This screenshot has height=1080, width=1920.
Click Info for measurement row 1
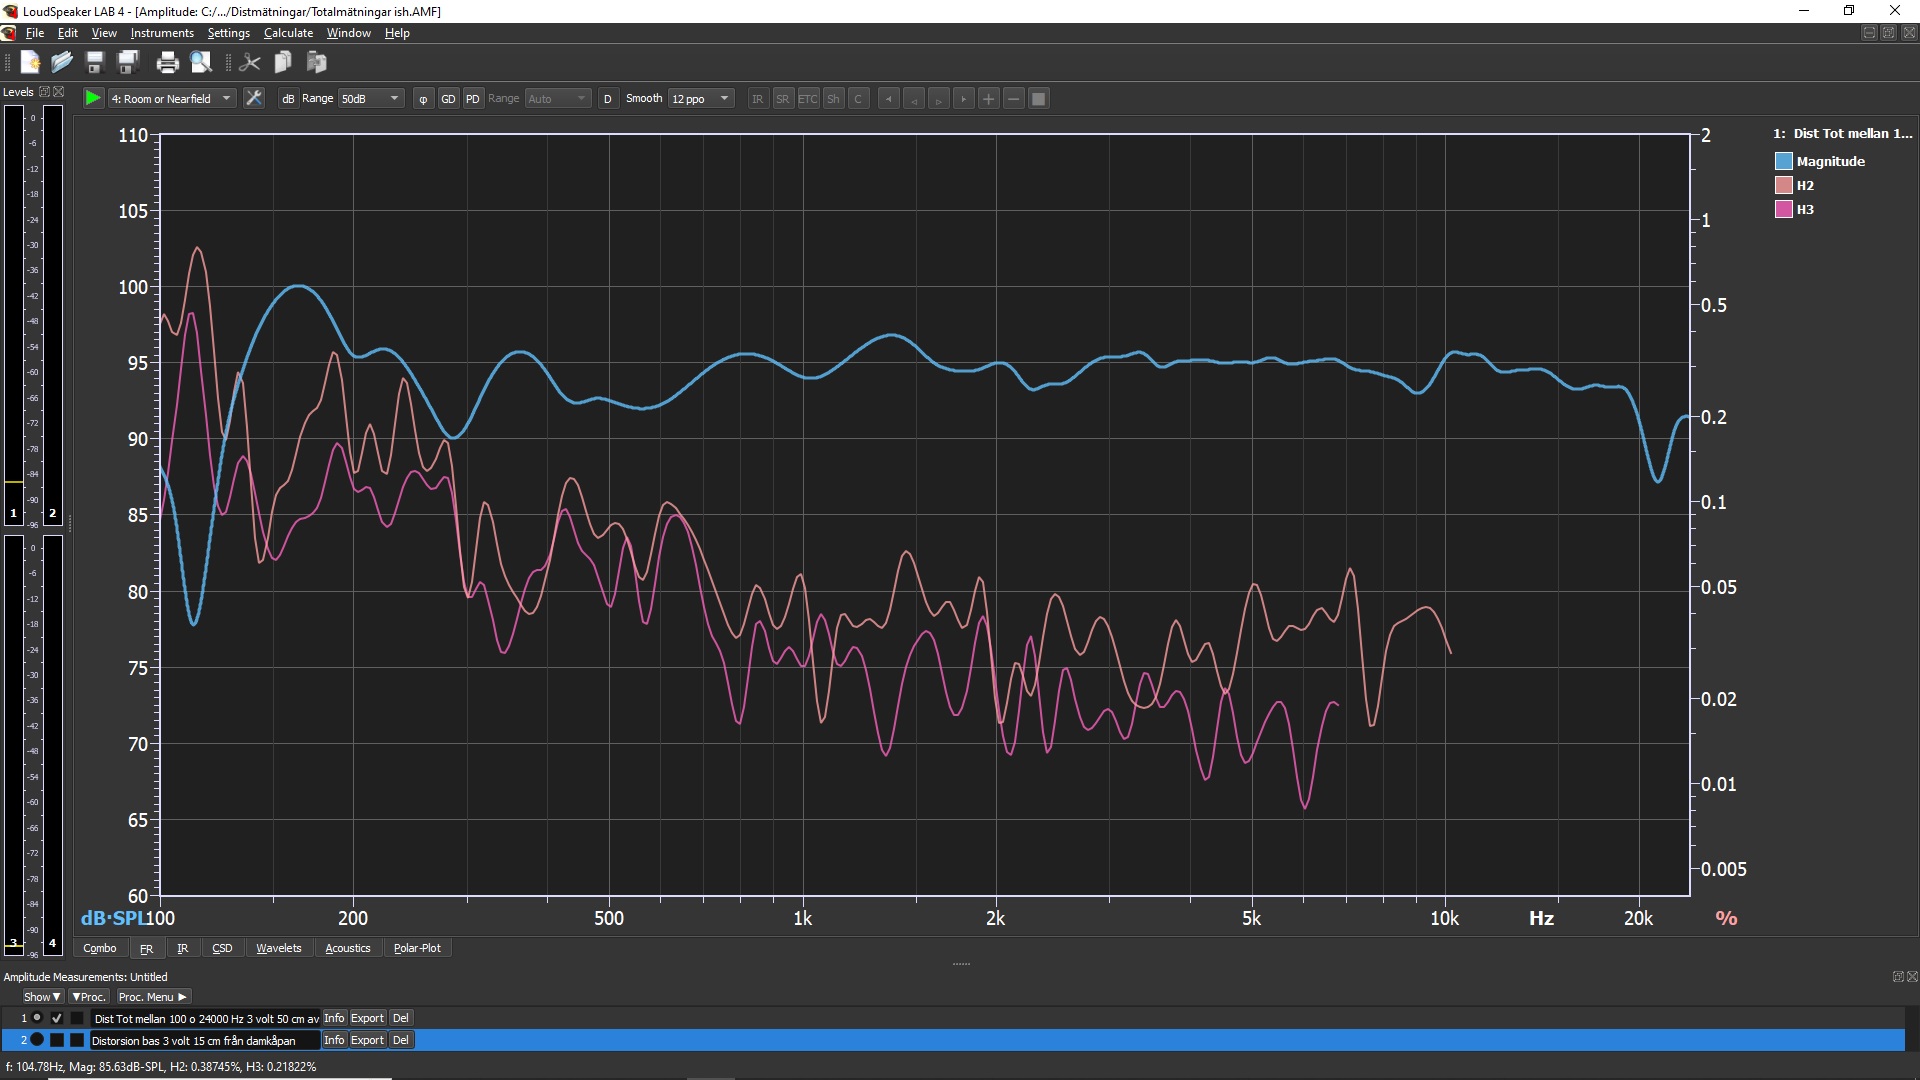[x=334, y=1018]
